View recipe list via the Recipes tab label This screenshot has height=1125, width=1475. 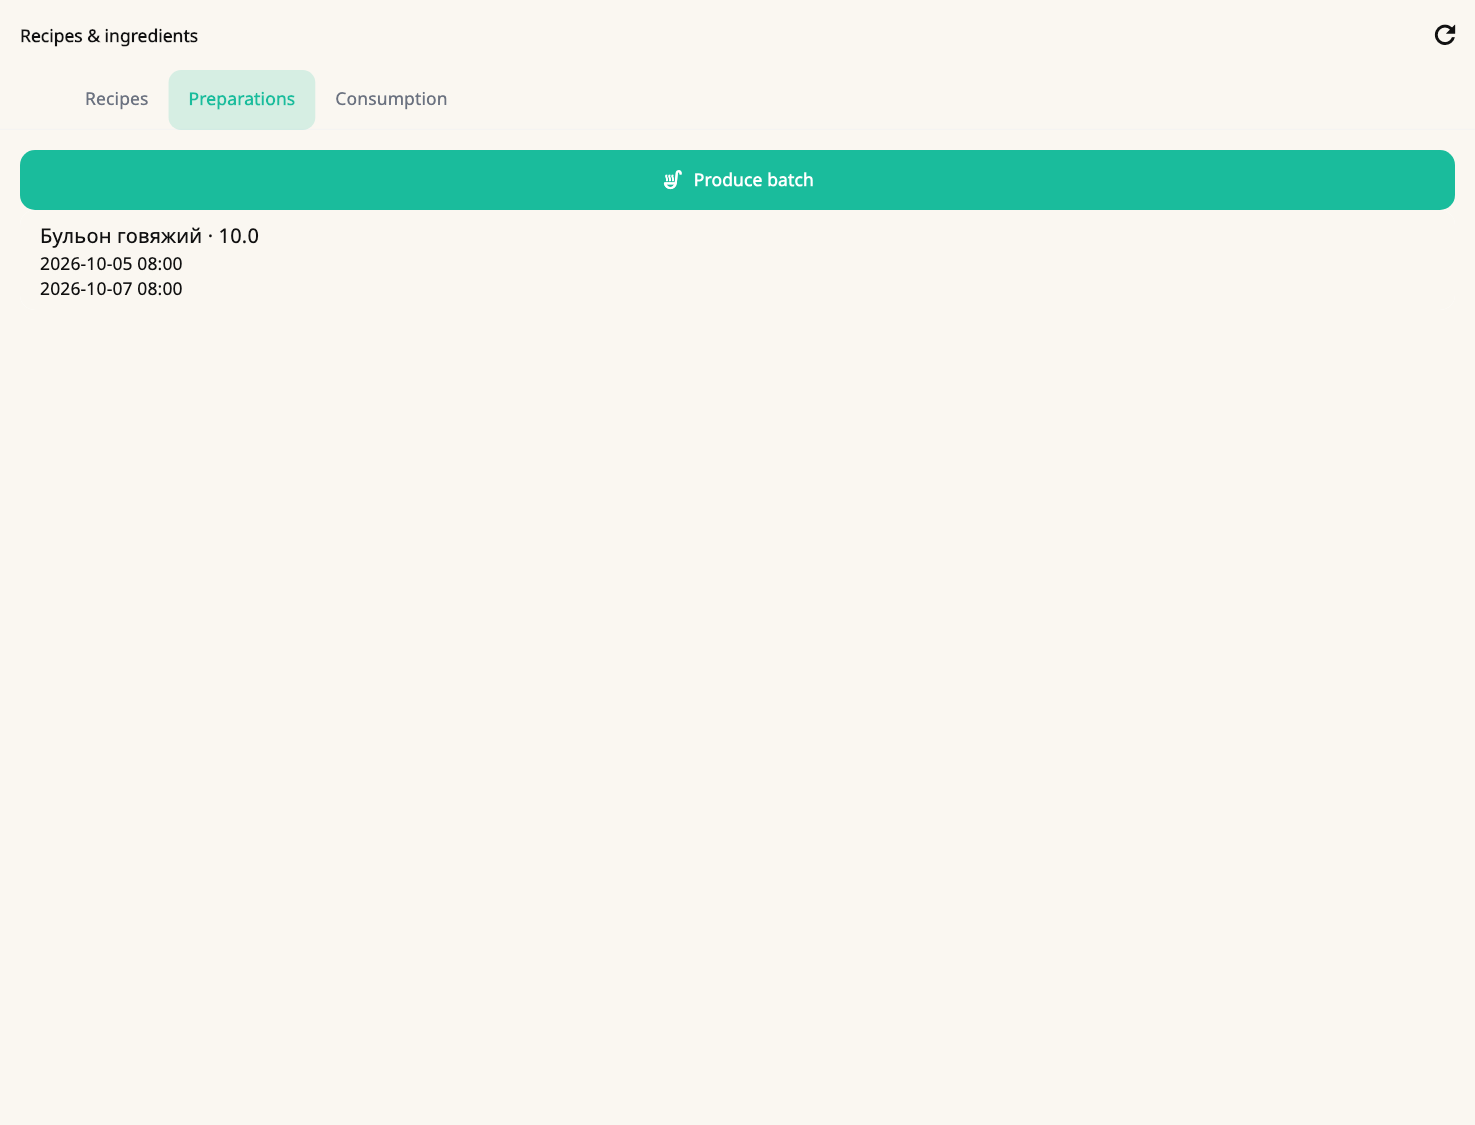point(116,99)
